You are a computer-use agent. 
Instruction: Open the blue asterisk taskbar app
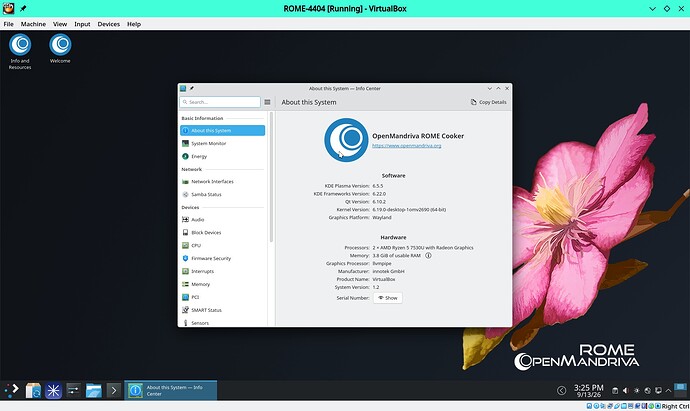point(53,390)
